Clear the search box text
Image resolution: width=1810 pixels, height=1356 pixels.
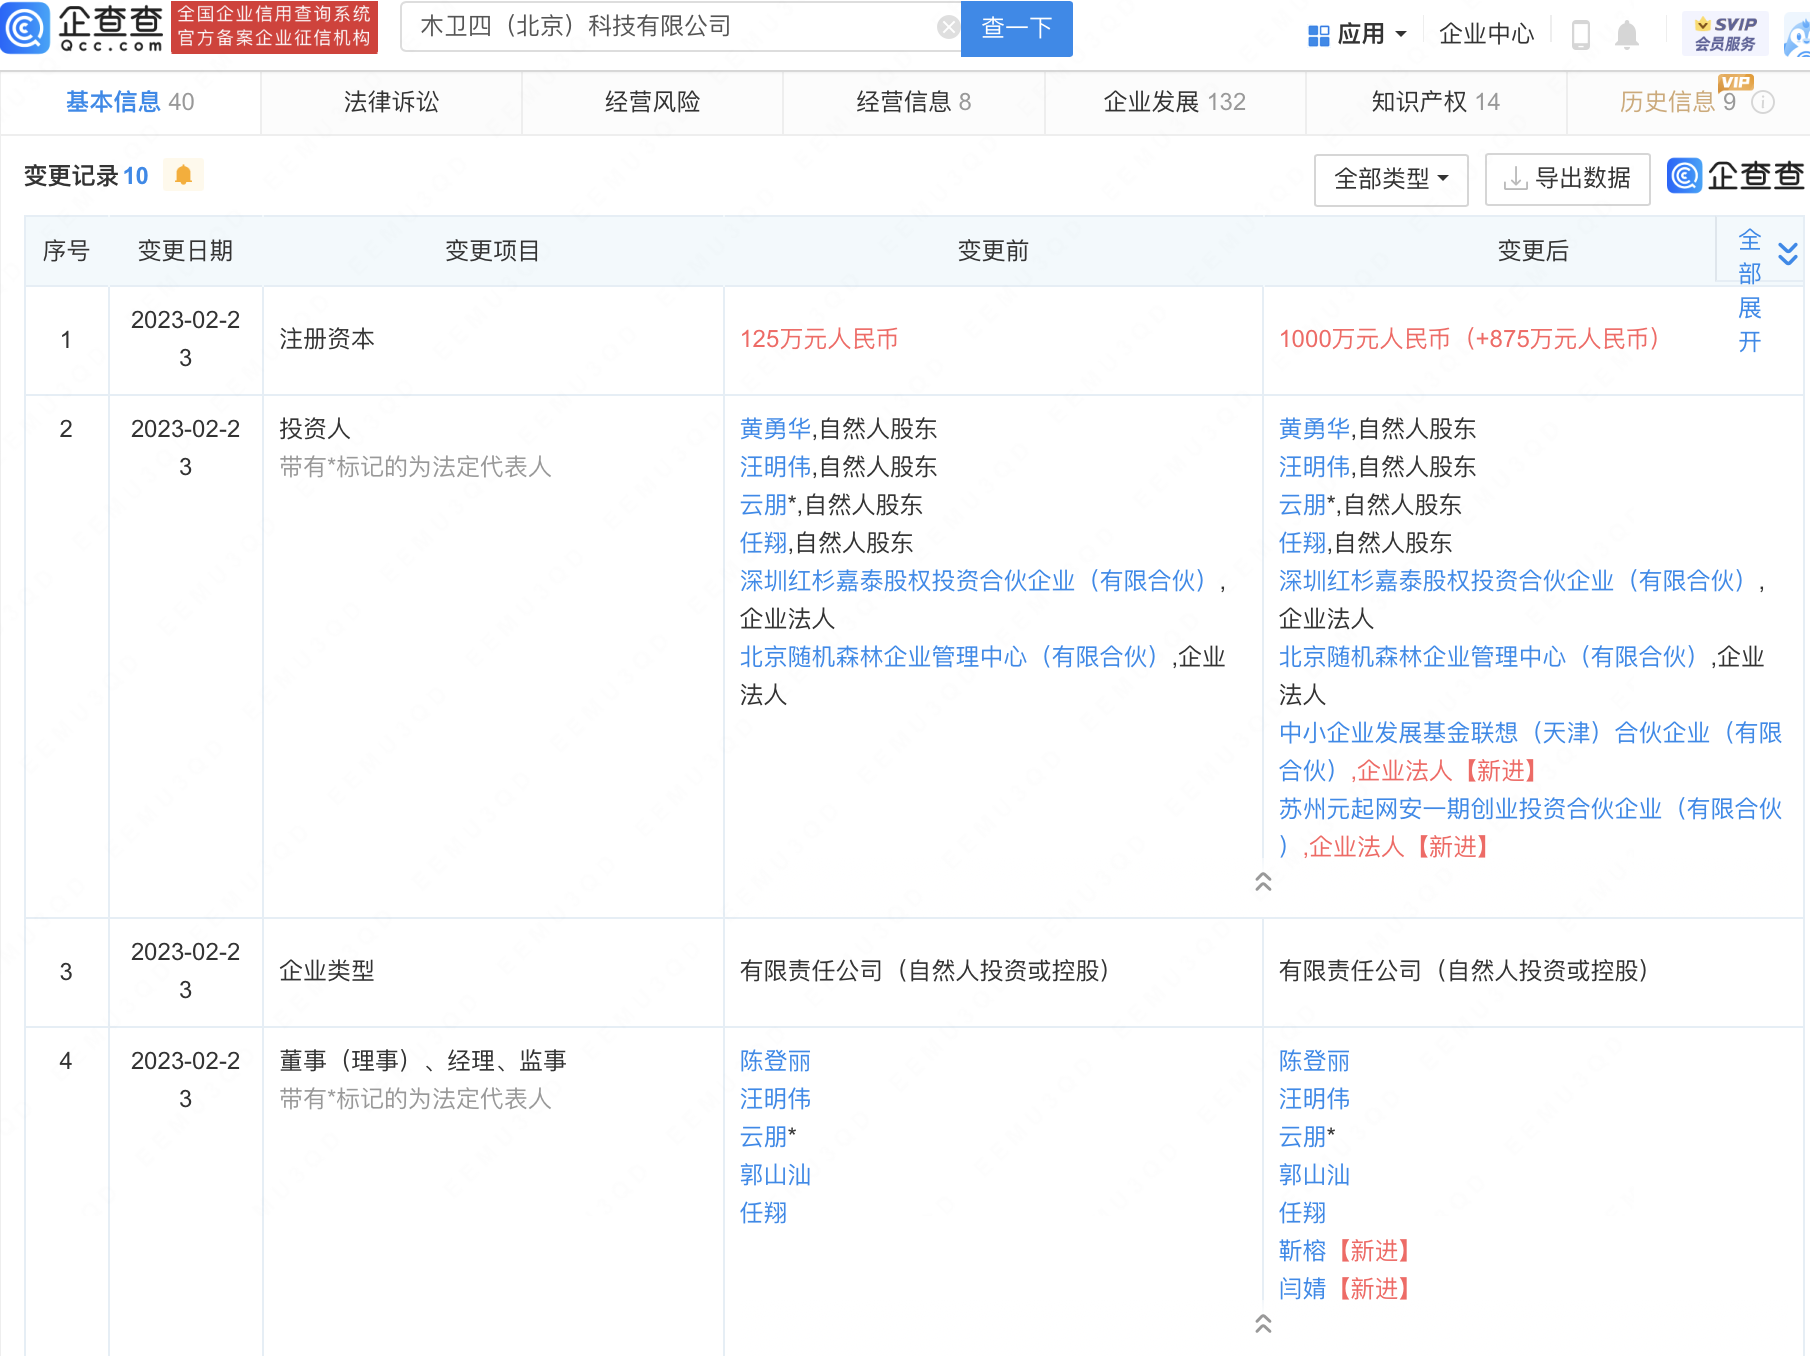click(x=948, y=27)
